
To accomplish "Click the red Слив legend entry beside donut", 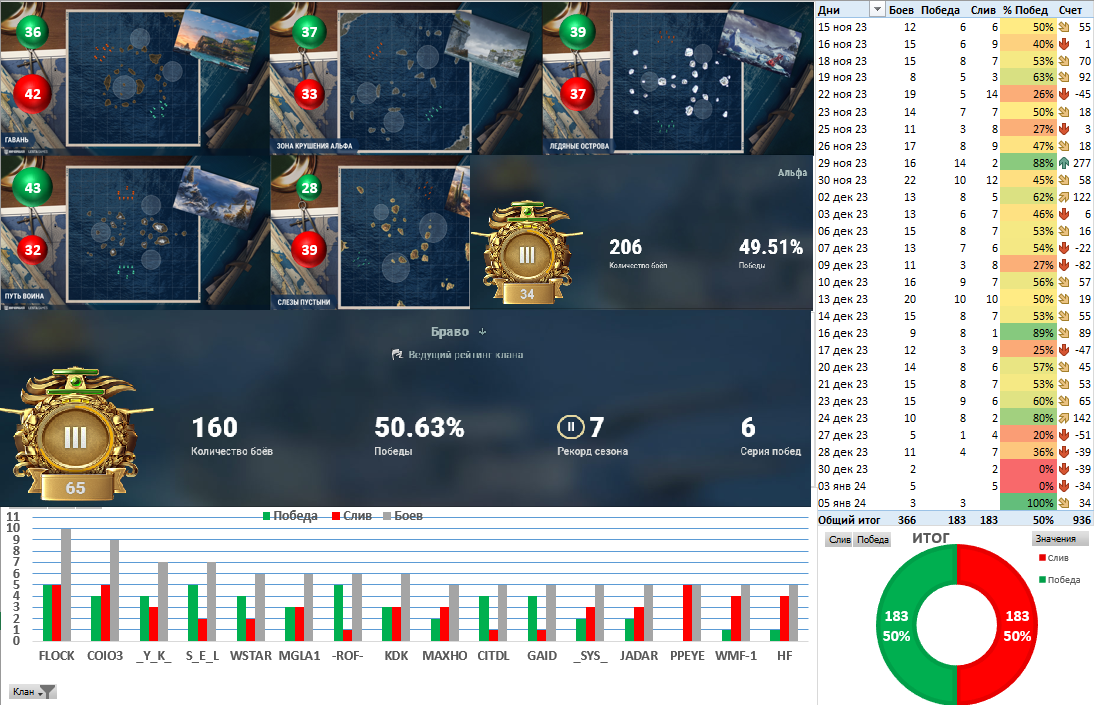I will pyautogui.click(x=1054, y=558).
